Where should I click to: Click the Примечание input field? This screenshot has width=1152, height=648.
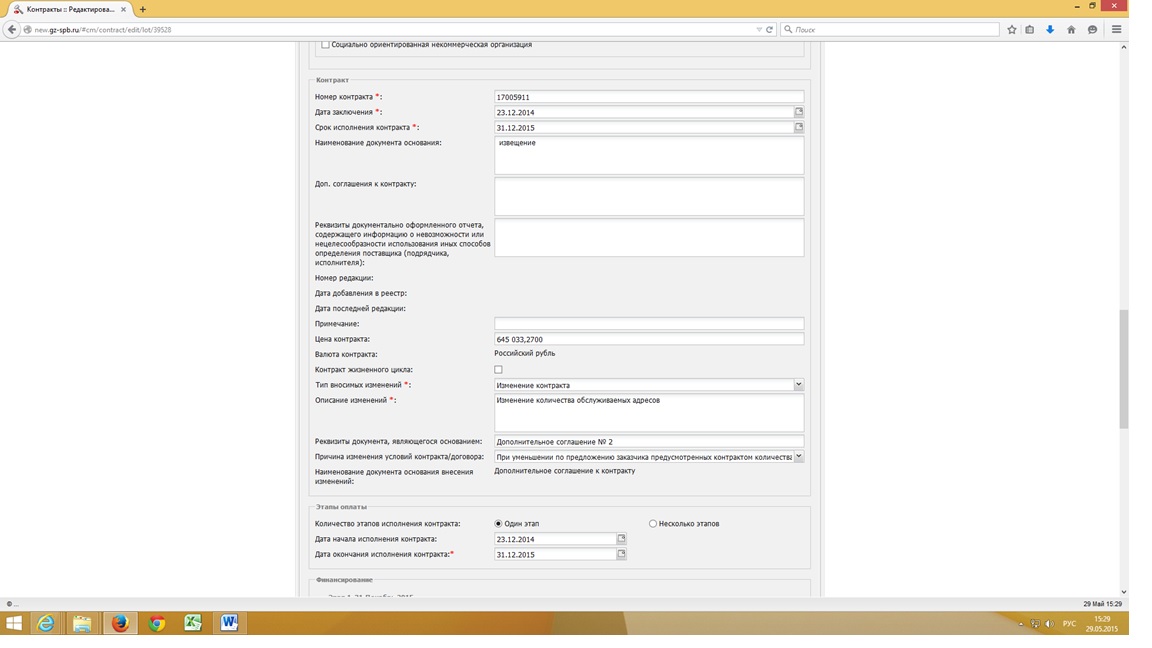coord(649,324)
